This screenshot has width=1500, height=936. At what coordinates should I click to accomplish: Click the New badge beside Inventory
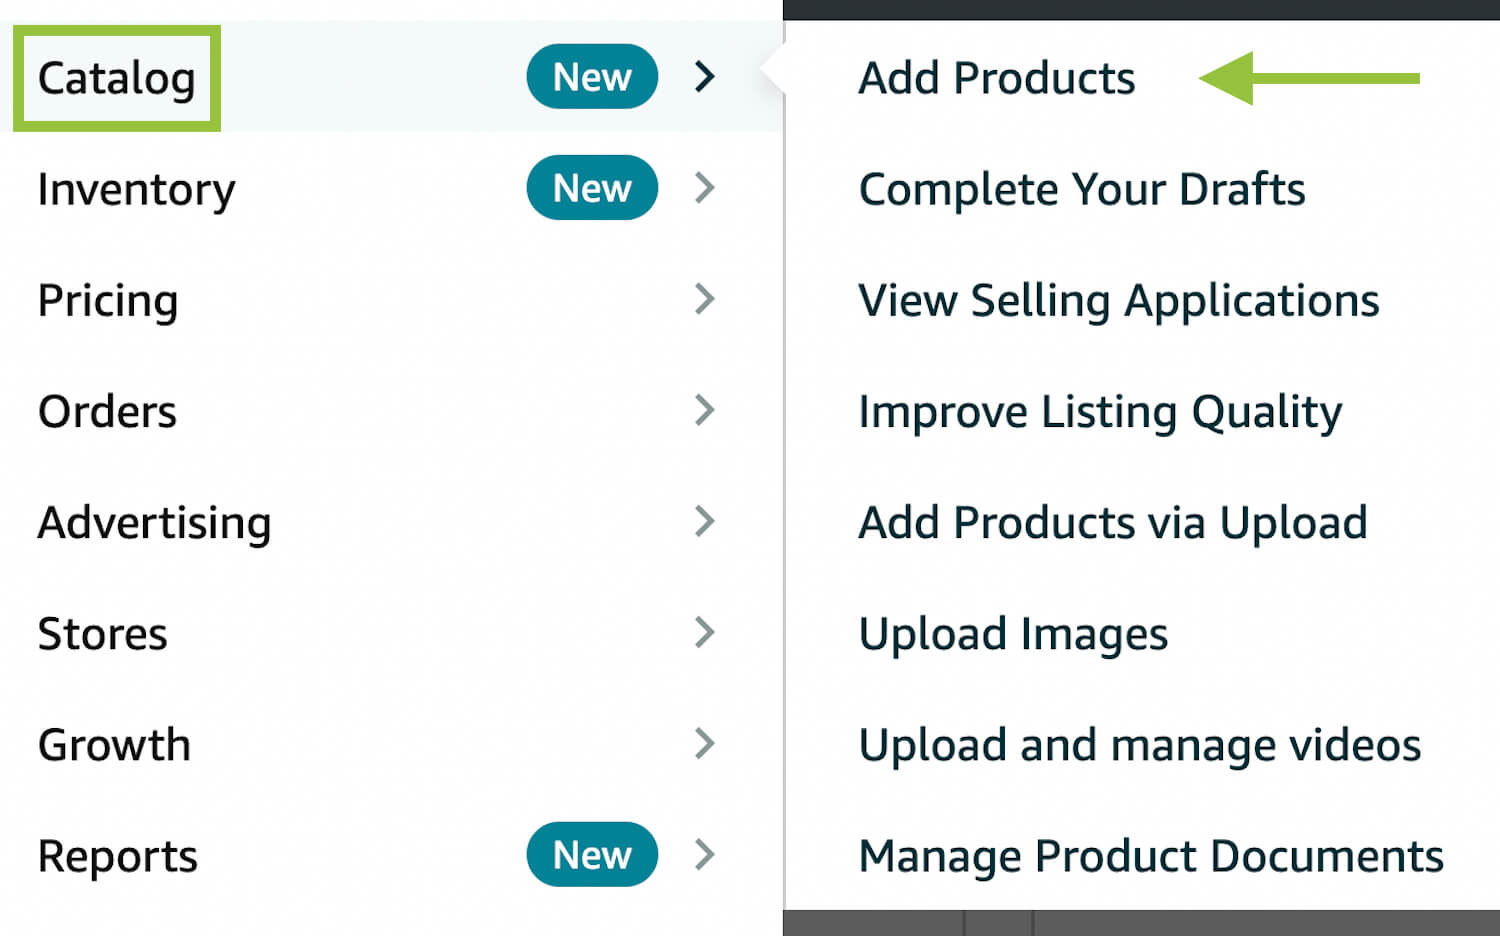(x=592, y=188)
